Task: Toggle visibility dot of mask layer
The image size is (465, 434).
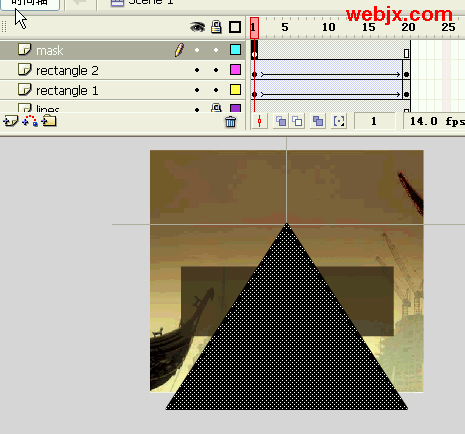Action: coord(197,50)
